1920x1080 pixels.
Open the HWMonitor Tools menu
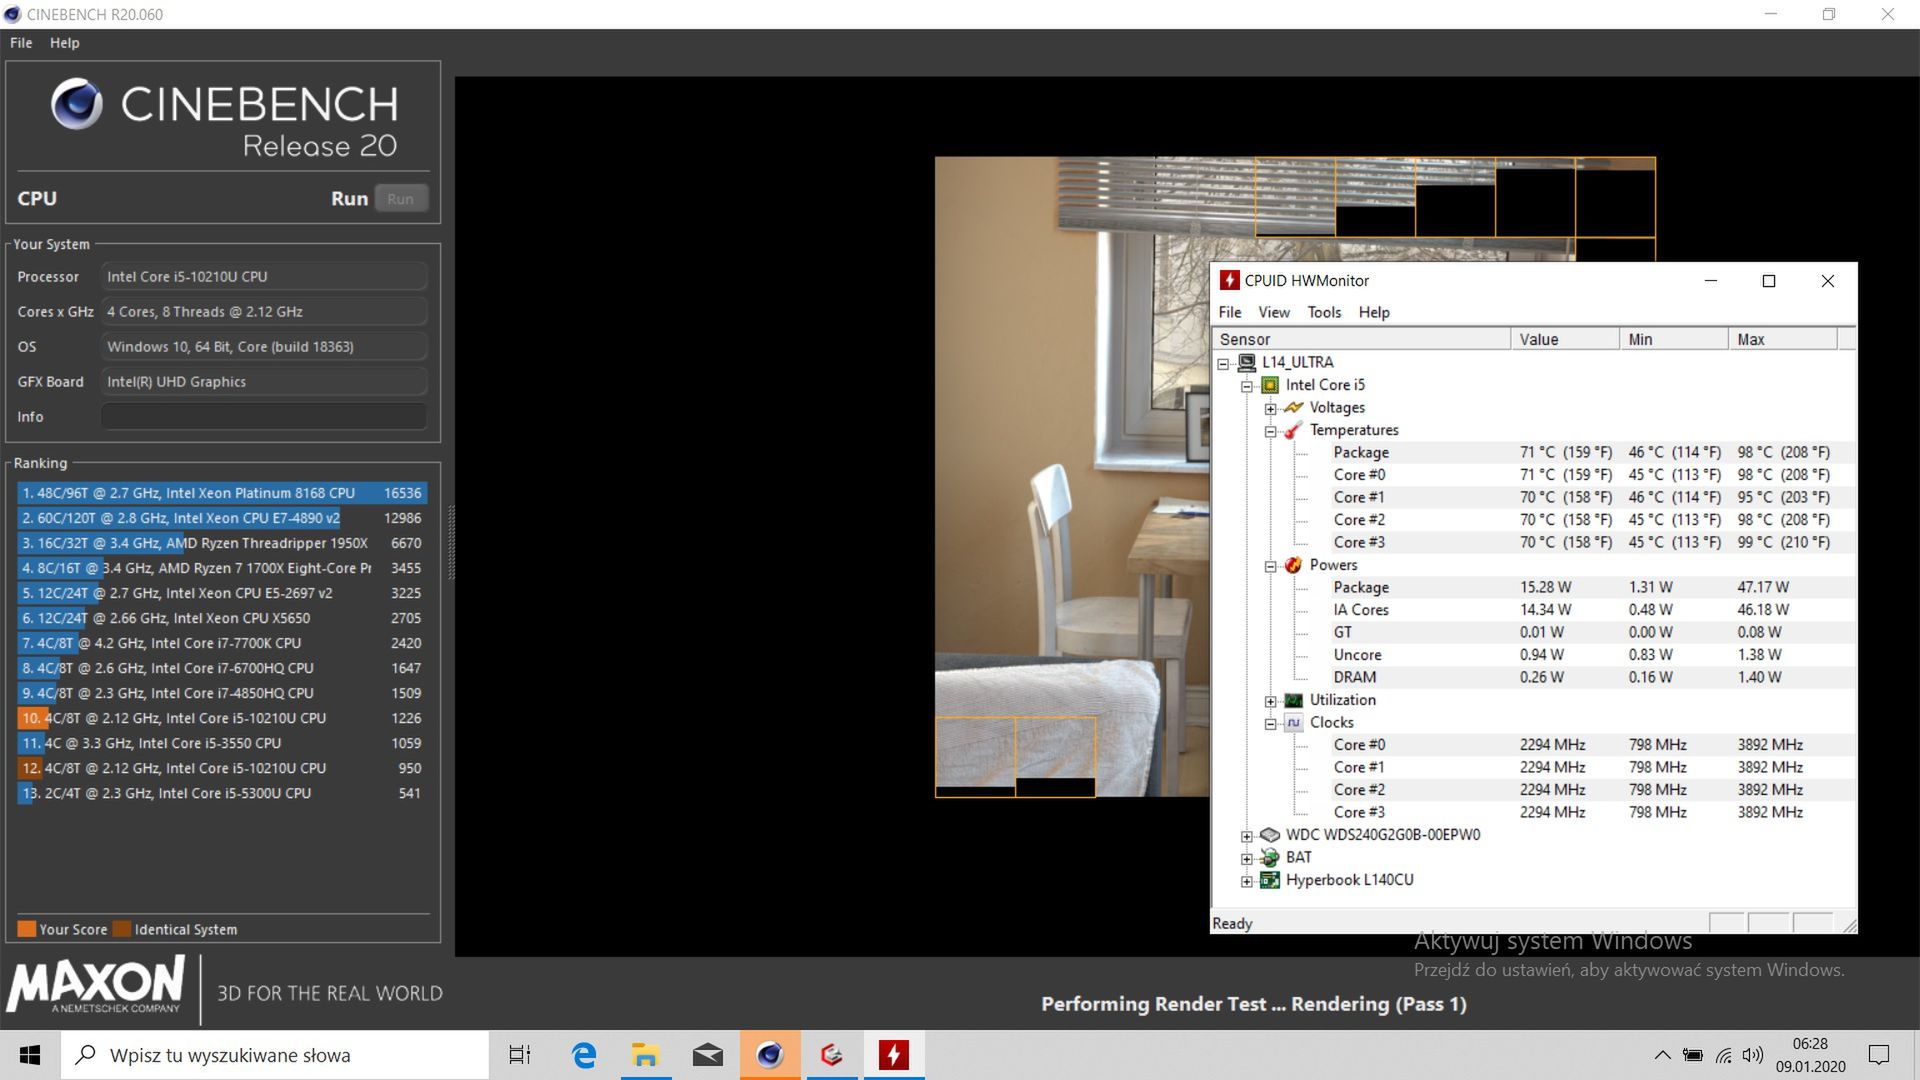coord(1323,312)
